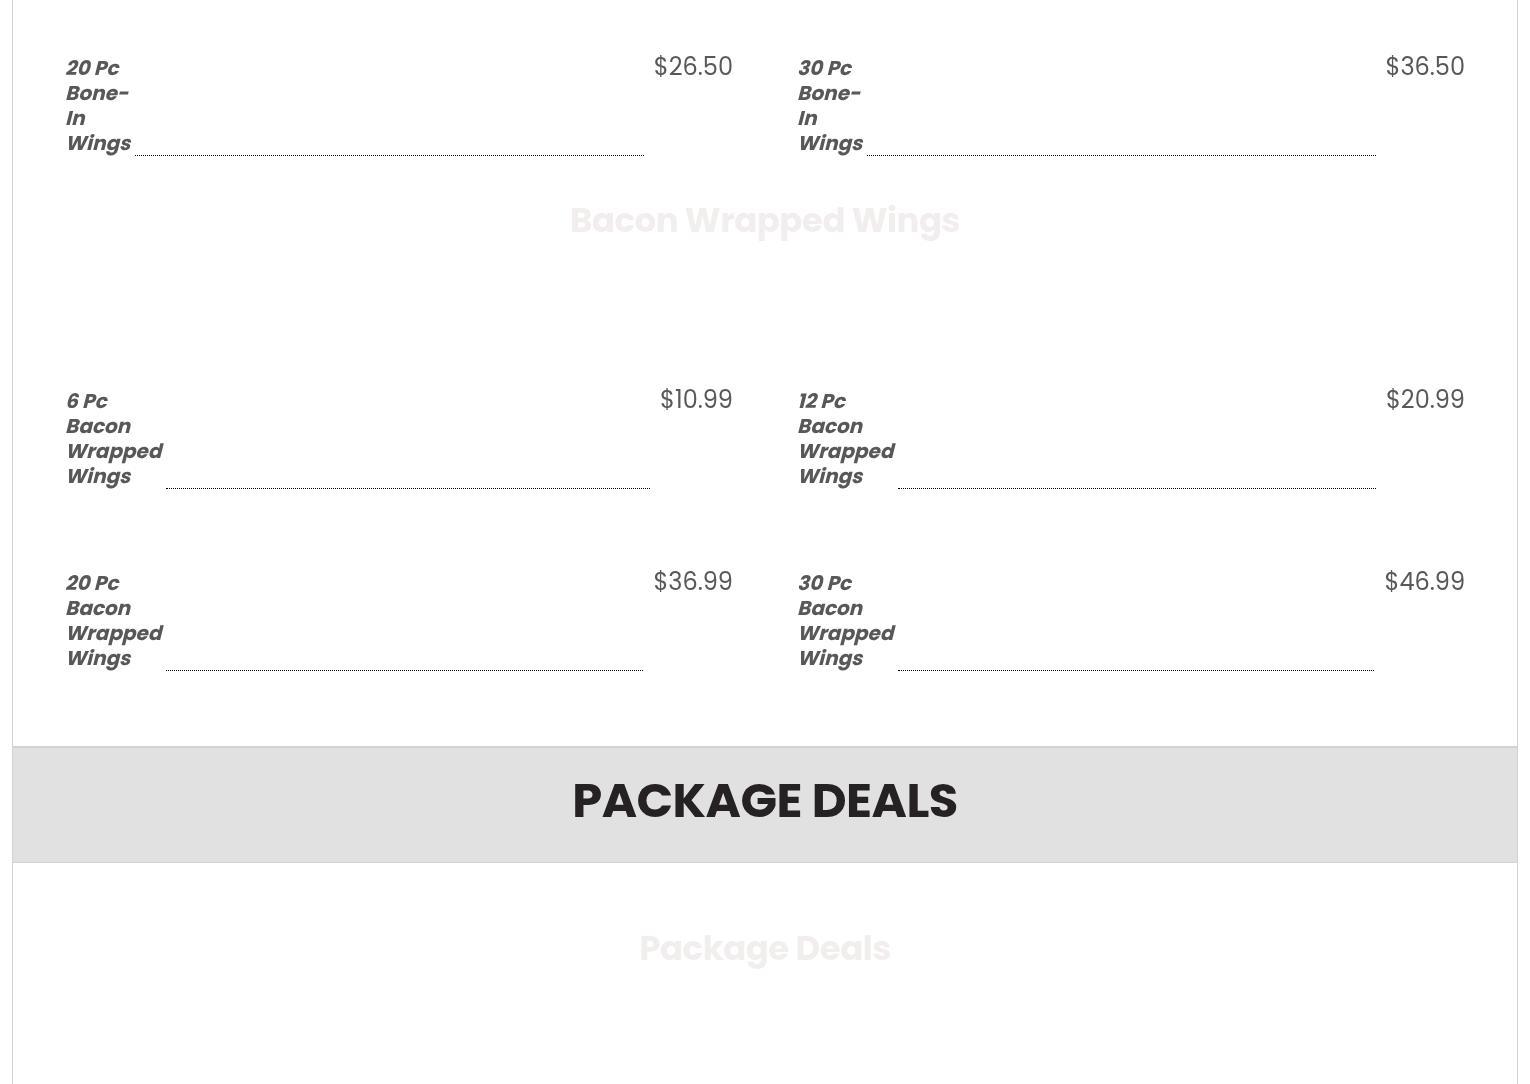1530x1084 pixels.
Task: Click dotted line beside 30 Pc Bone-In Wings
Action: click(x=1121, y=155)
